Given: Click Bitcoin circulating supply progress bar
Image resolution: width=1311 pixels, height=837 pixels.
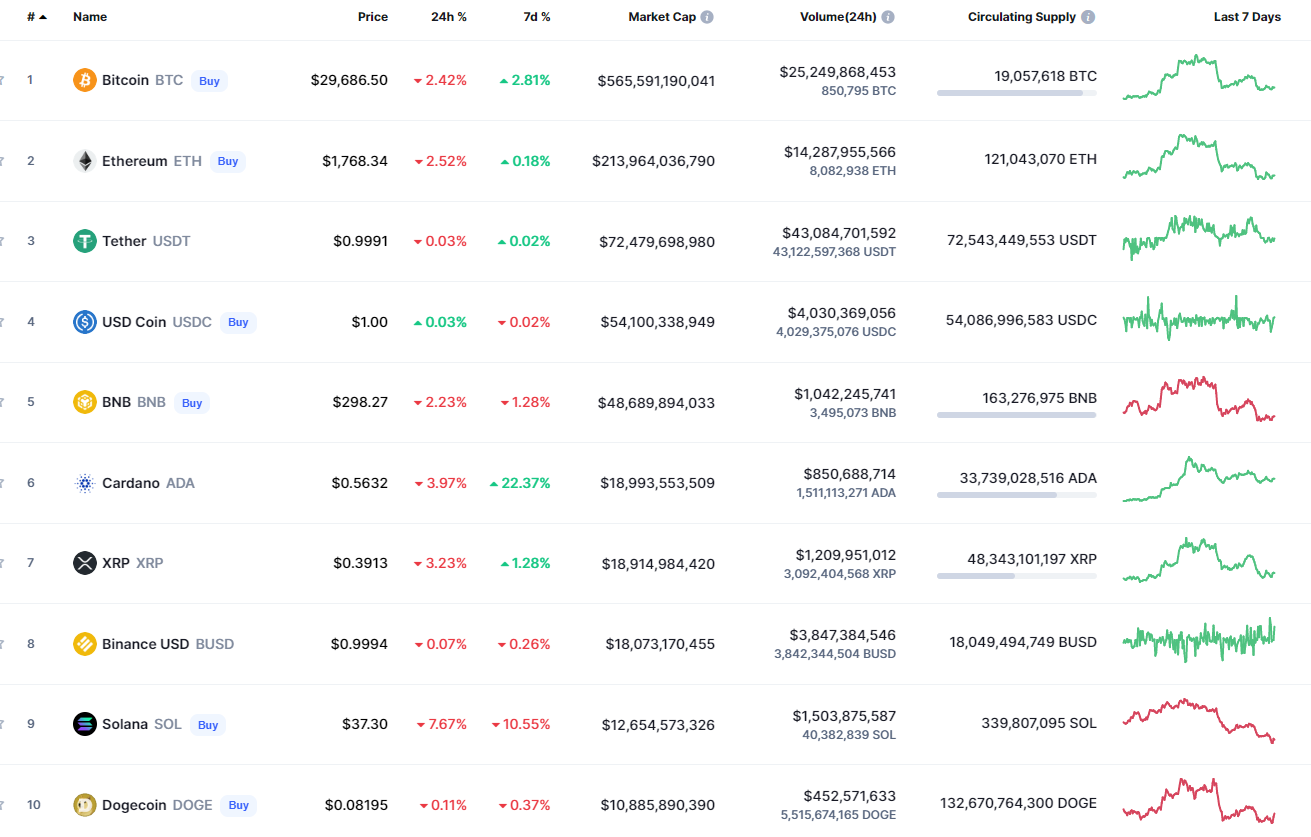Looking at the screenshot, I should [1016, 93].
